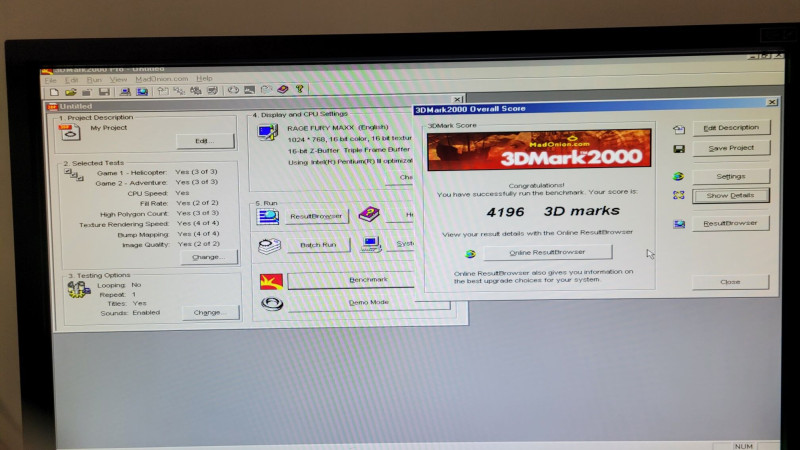800x450 pixels.
Task: Click the Project Description document icon
Action: pyautogui.click(x=70, y=132)
